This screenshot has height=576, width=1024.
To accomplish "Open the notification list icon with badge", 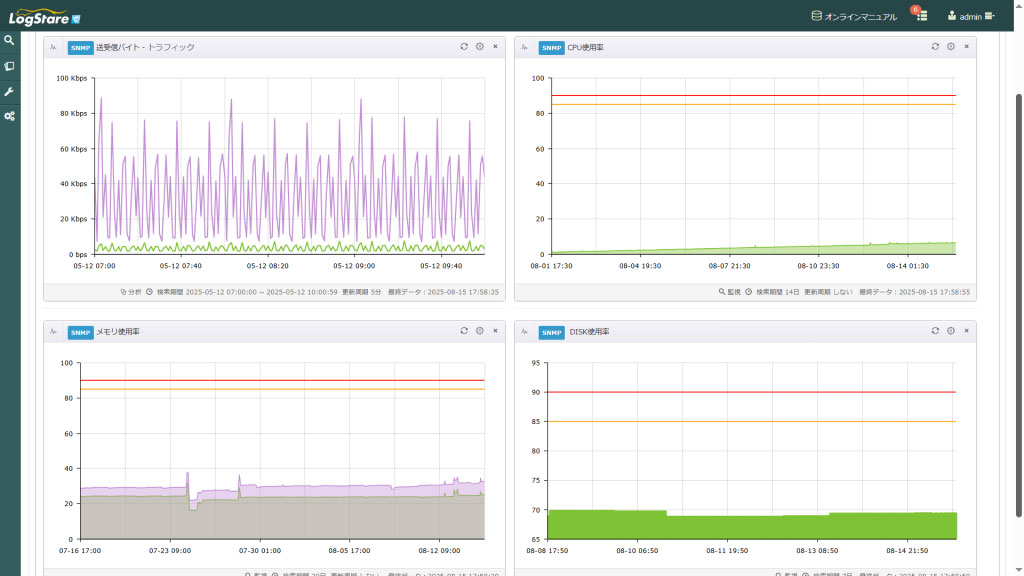I will pyautogui.click(x=920, y=14).
